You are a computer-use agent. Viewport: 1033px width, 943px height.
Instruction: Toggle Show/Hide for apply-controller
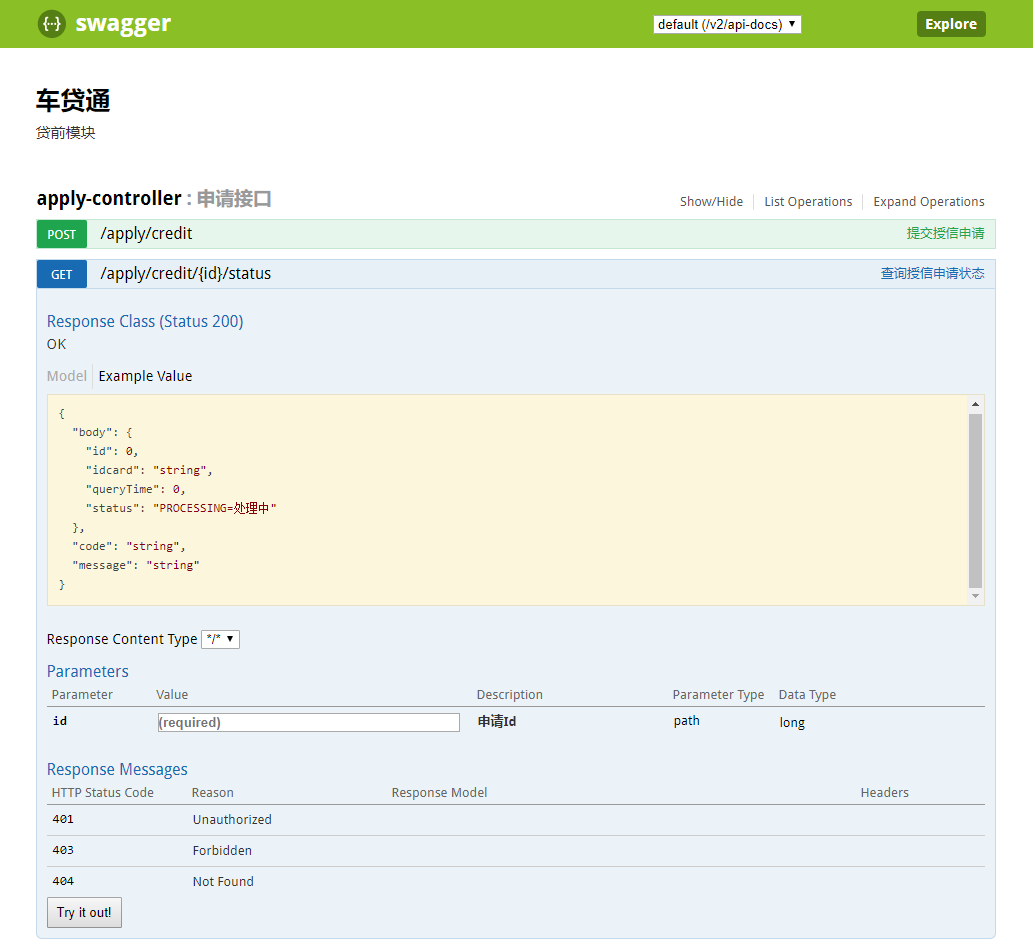(711, 202)
